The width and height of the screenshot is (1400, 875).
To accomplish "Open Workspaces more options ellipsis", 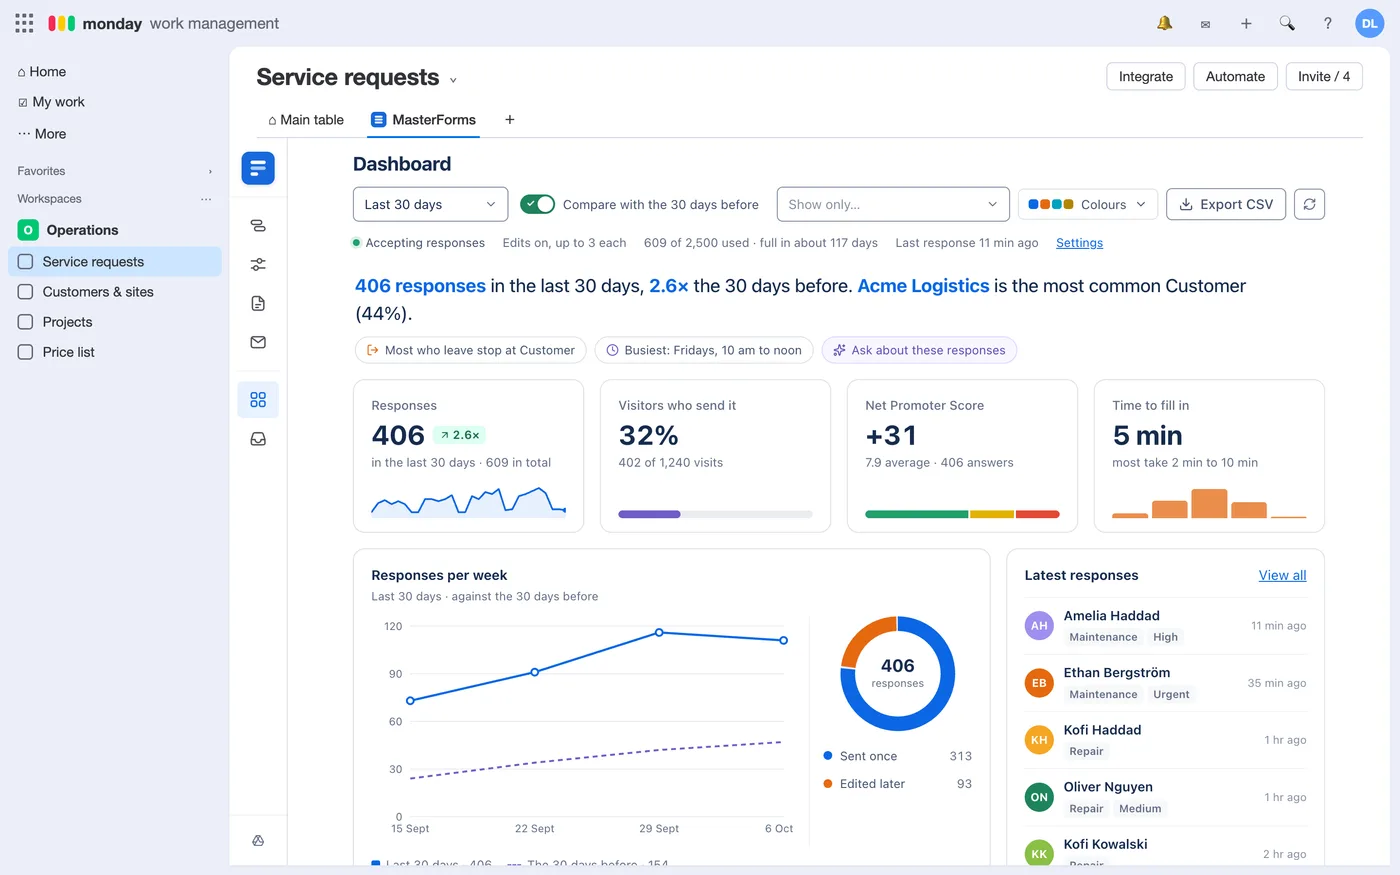I will 206,199.
